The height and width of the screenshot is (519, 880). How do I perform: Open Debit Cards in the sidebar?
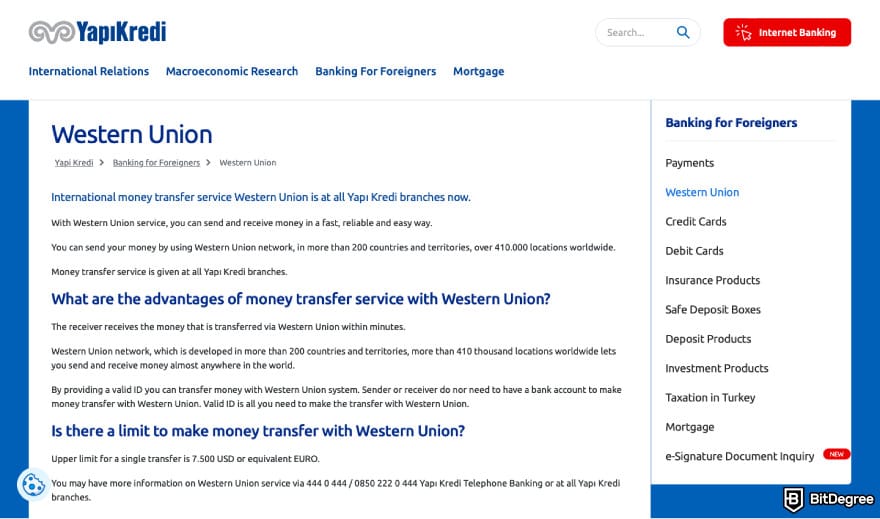tap(694, 251)
